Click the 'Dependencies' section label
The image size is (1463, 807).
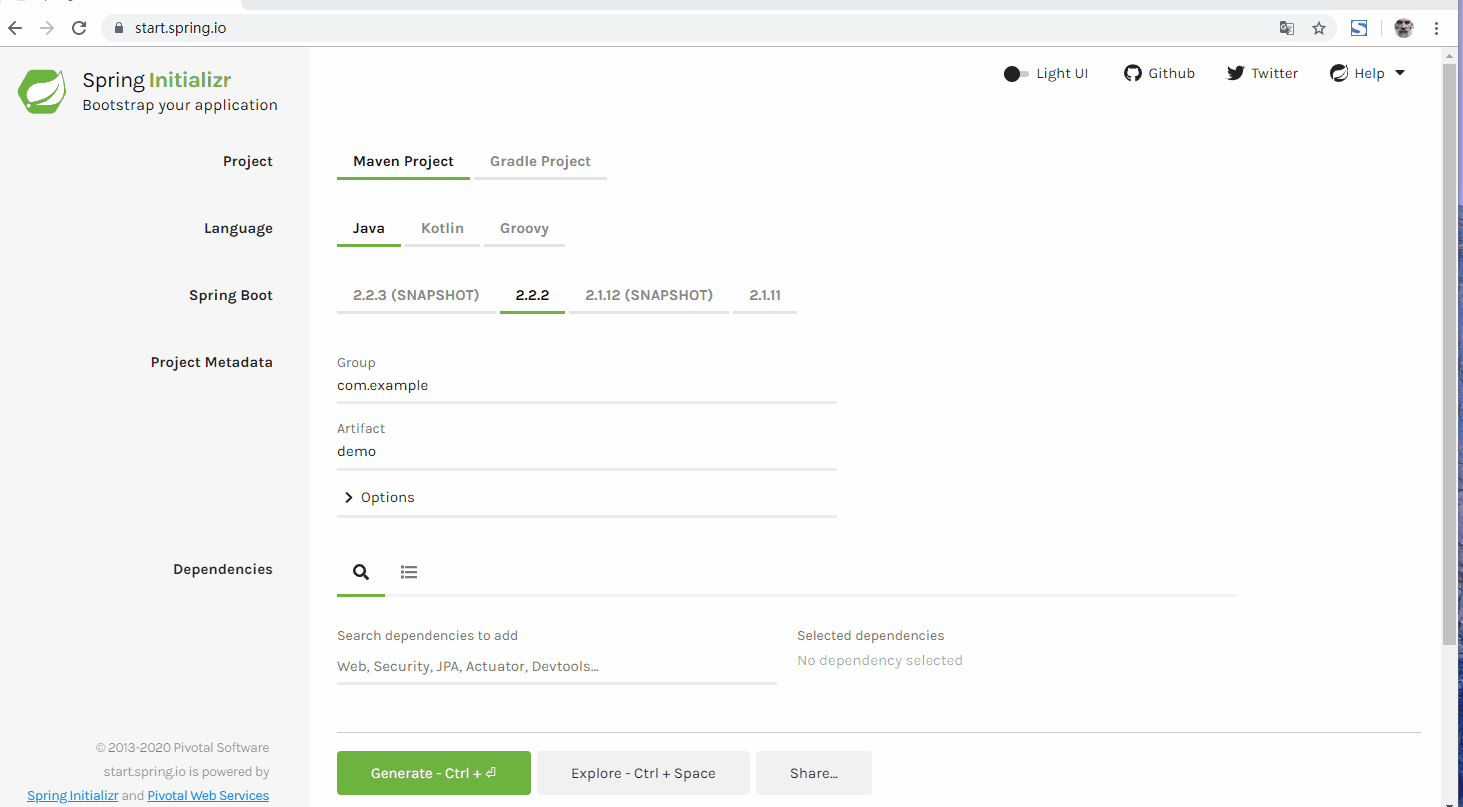point(223,570)
